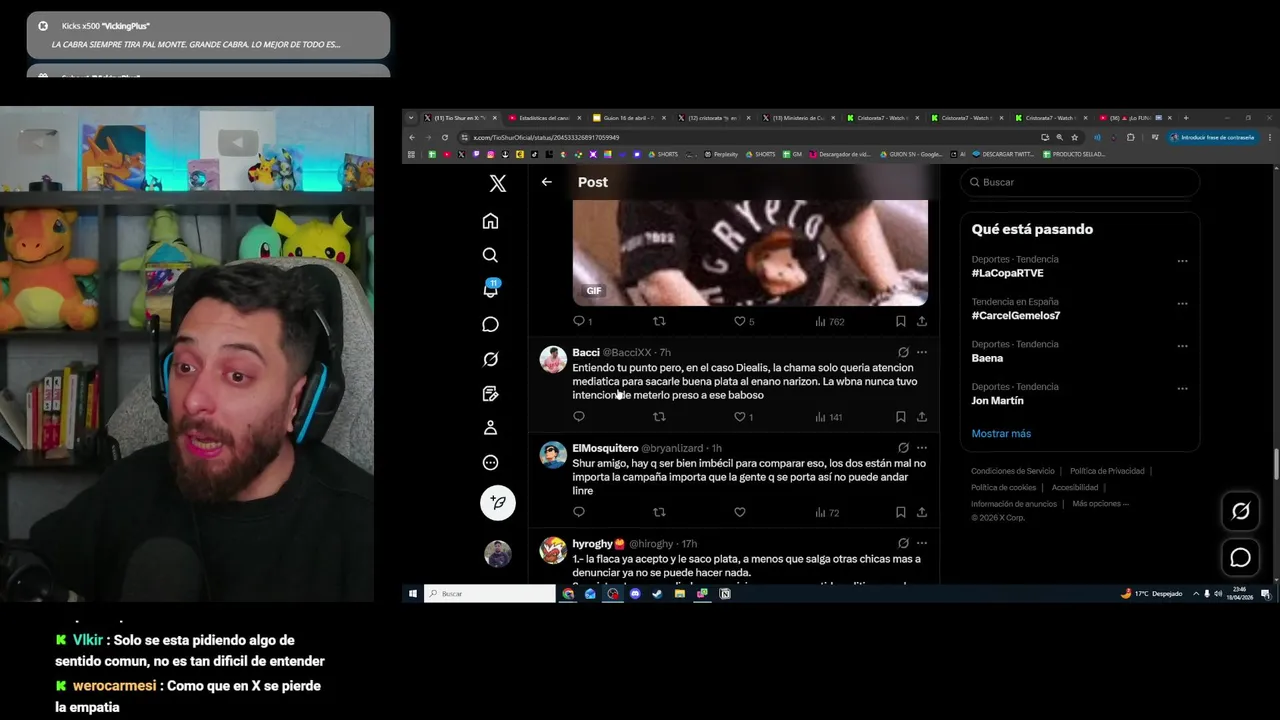The image size is (1280, 720).
Task: Share Bacci's comment
Action: (x=921, y=417)
